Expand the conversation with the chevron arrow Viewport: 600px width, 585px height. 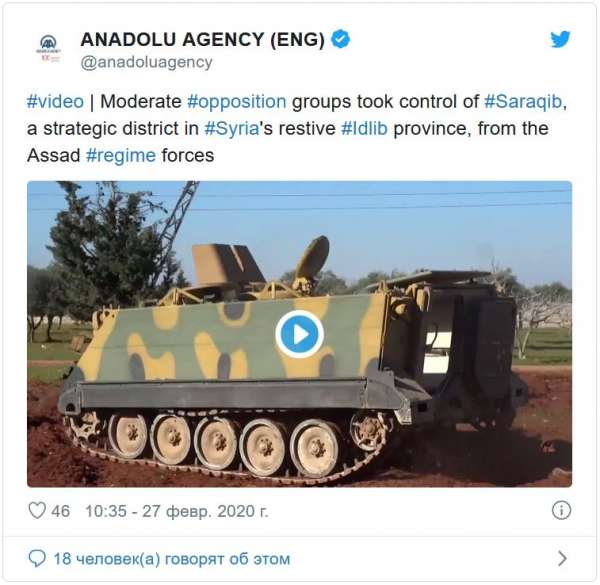click(562, 559)
